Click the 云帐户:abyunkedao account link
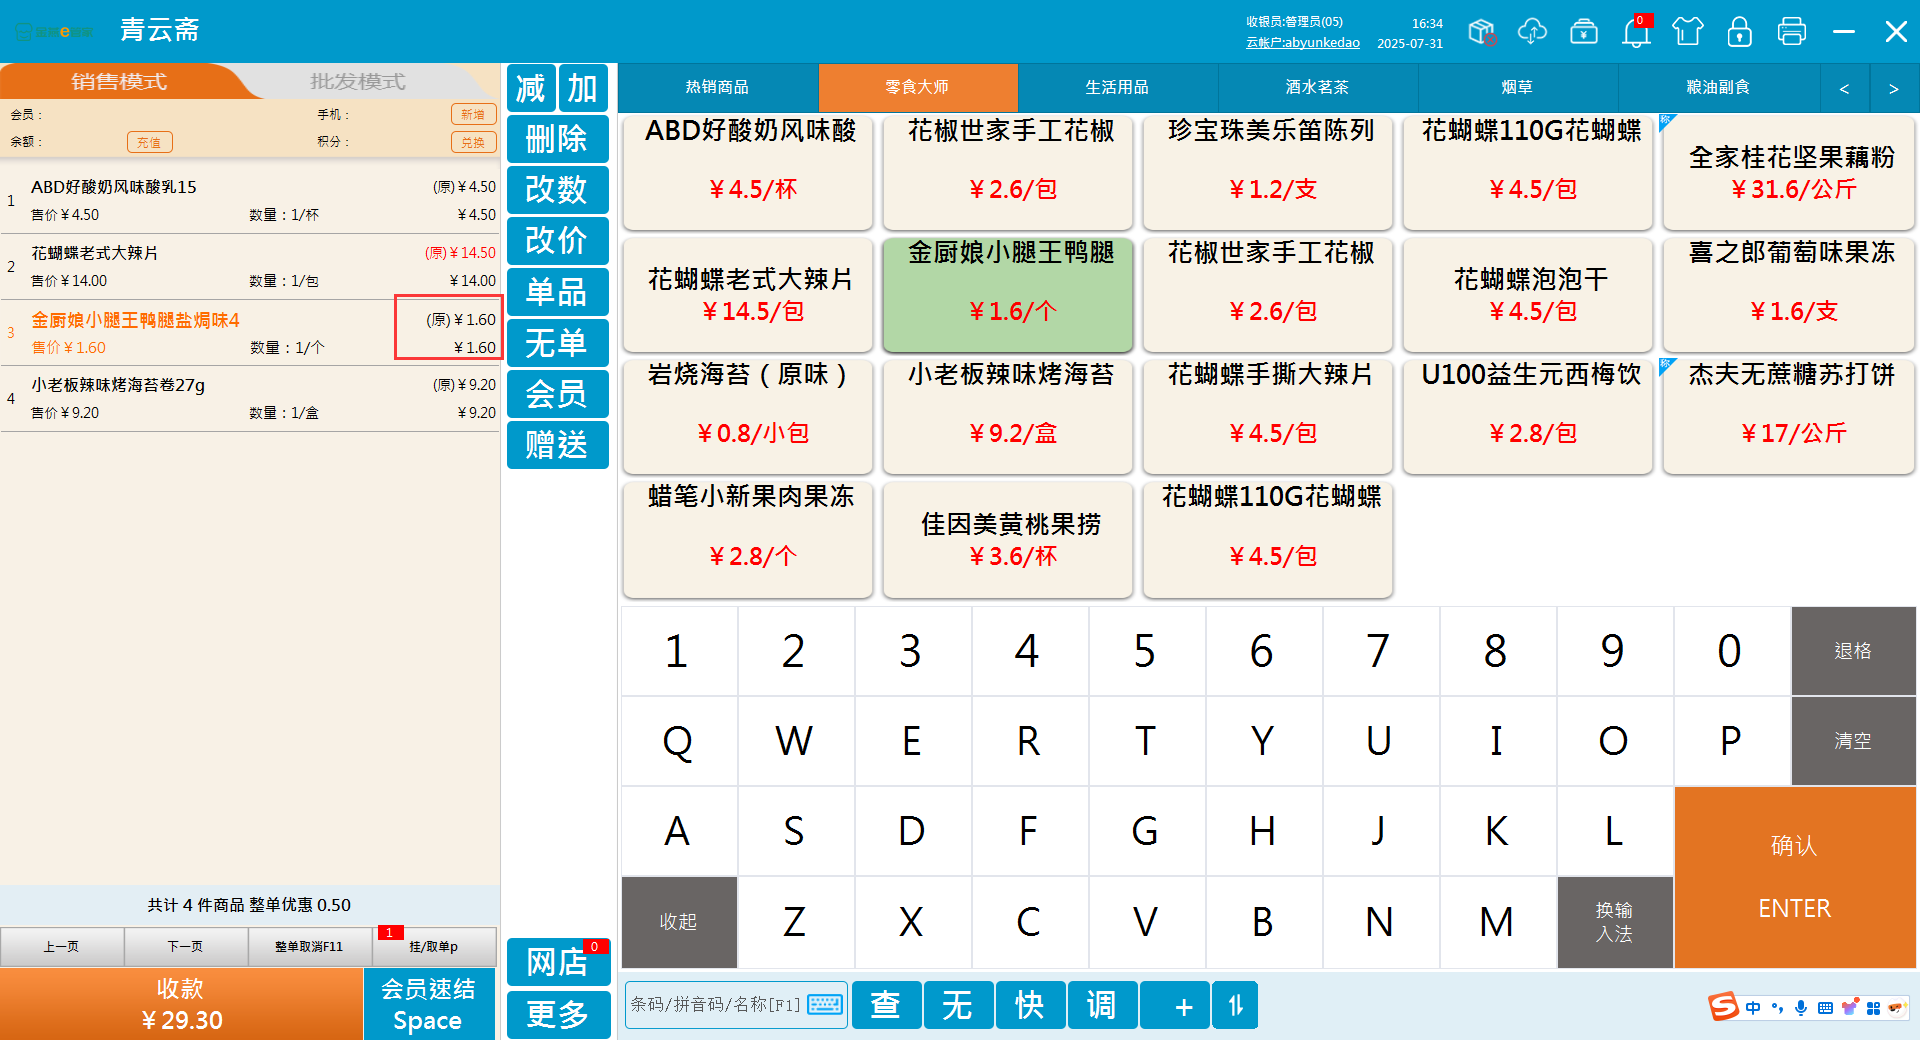This screenshot has height=1040, width=1920. point(1302,43)
